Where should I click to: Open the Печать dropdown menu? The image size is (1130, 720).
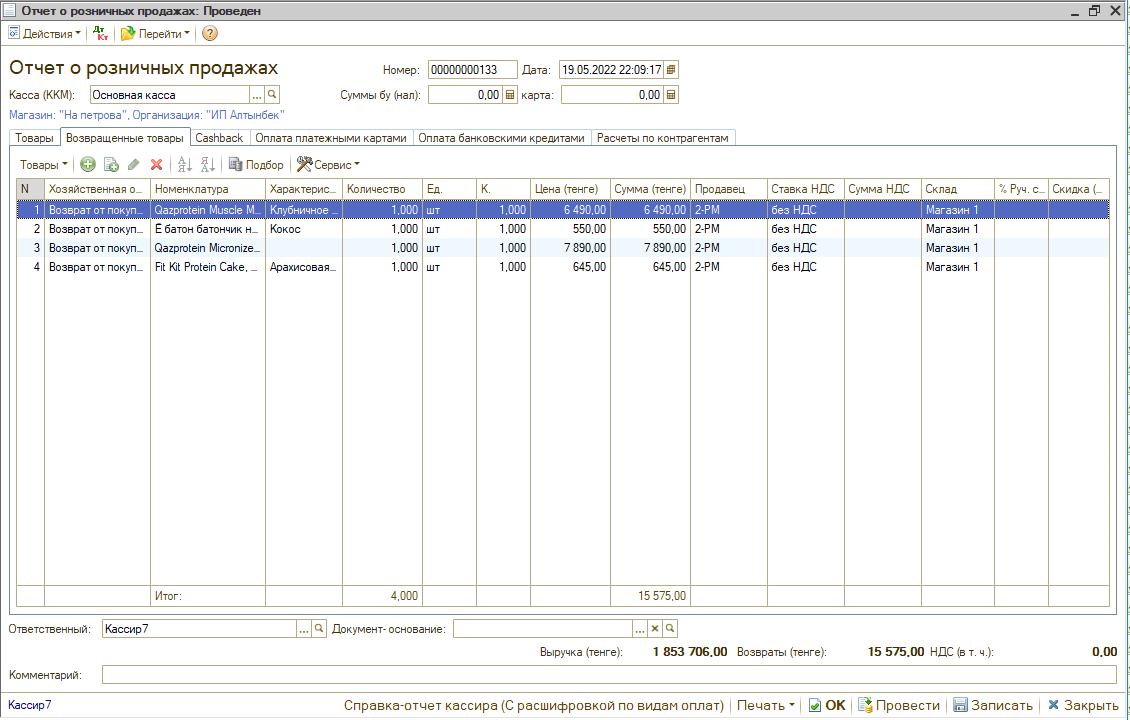point(766,705)
